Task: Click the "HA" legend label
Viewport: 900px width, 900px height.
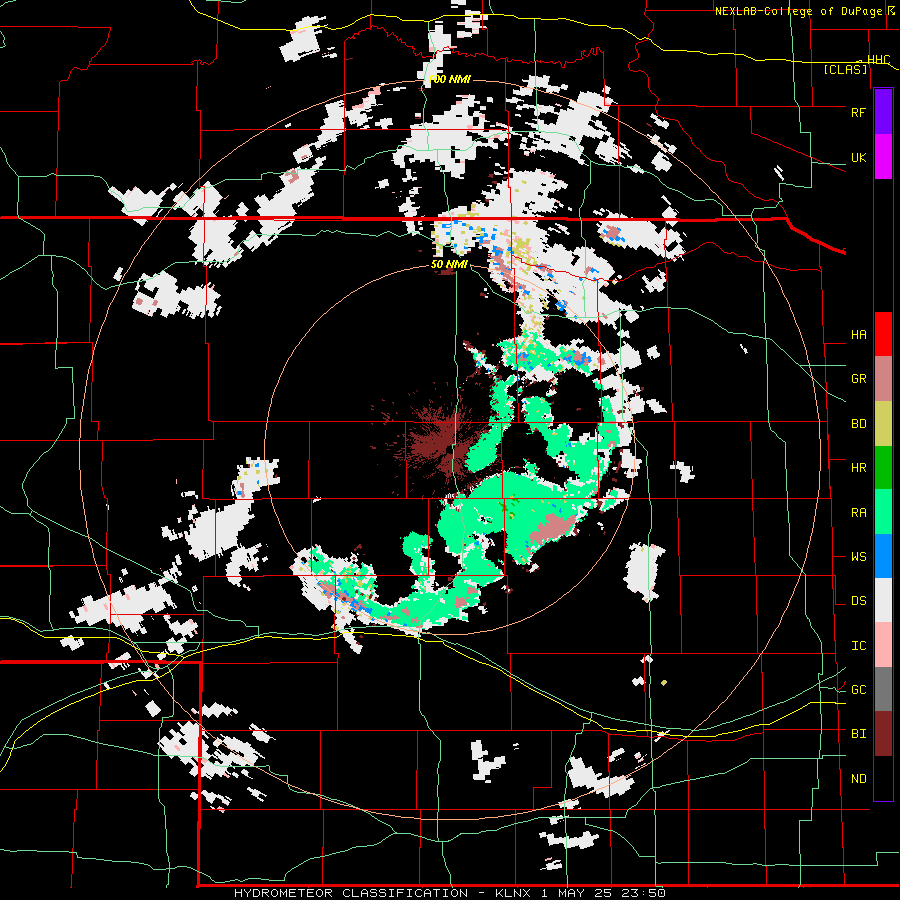Action: tap(858, 335)
